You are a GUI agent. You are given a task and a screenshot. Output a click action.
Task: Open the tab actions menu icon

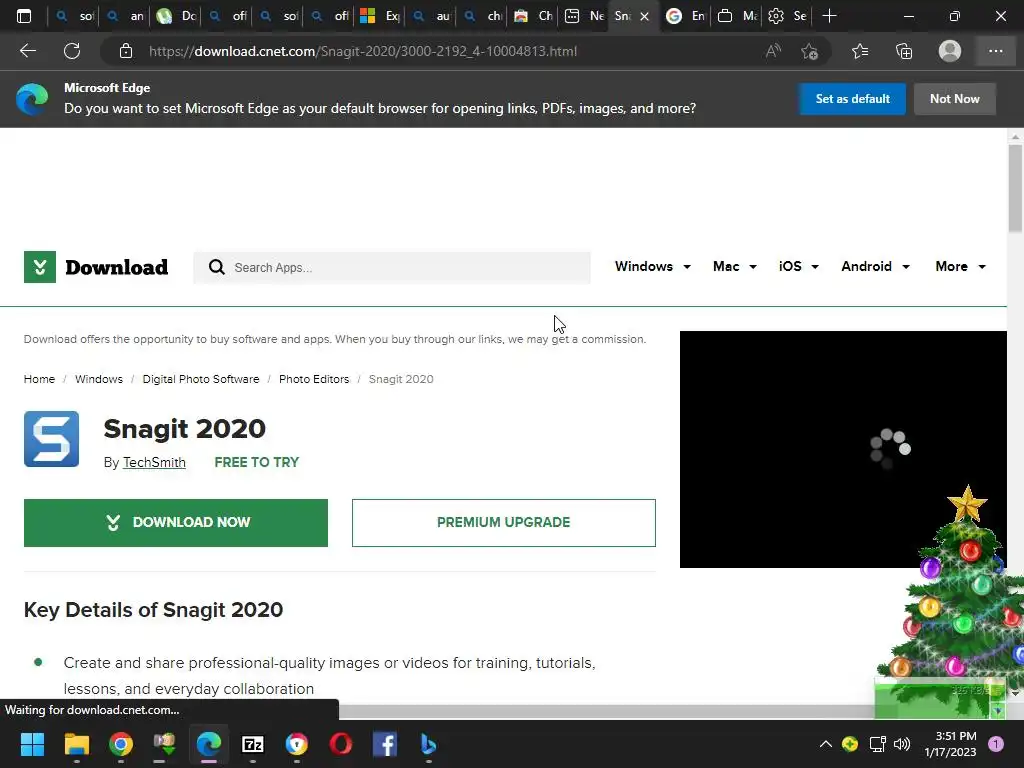[24, 16]
